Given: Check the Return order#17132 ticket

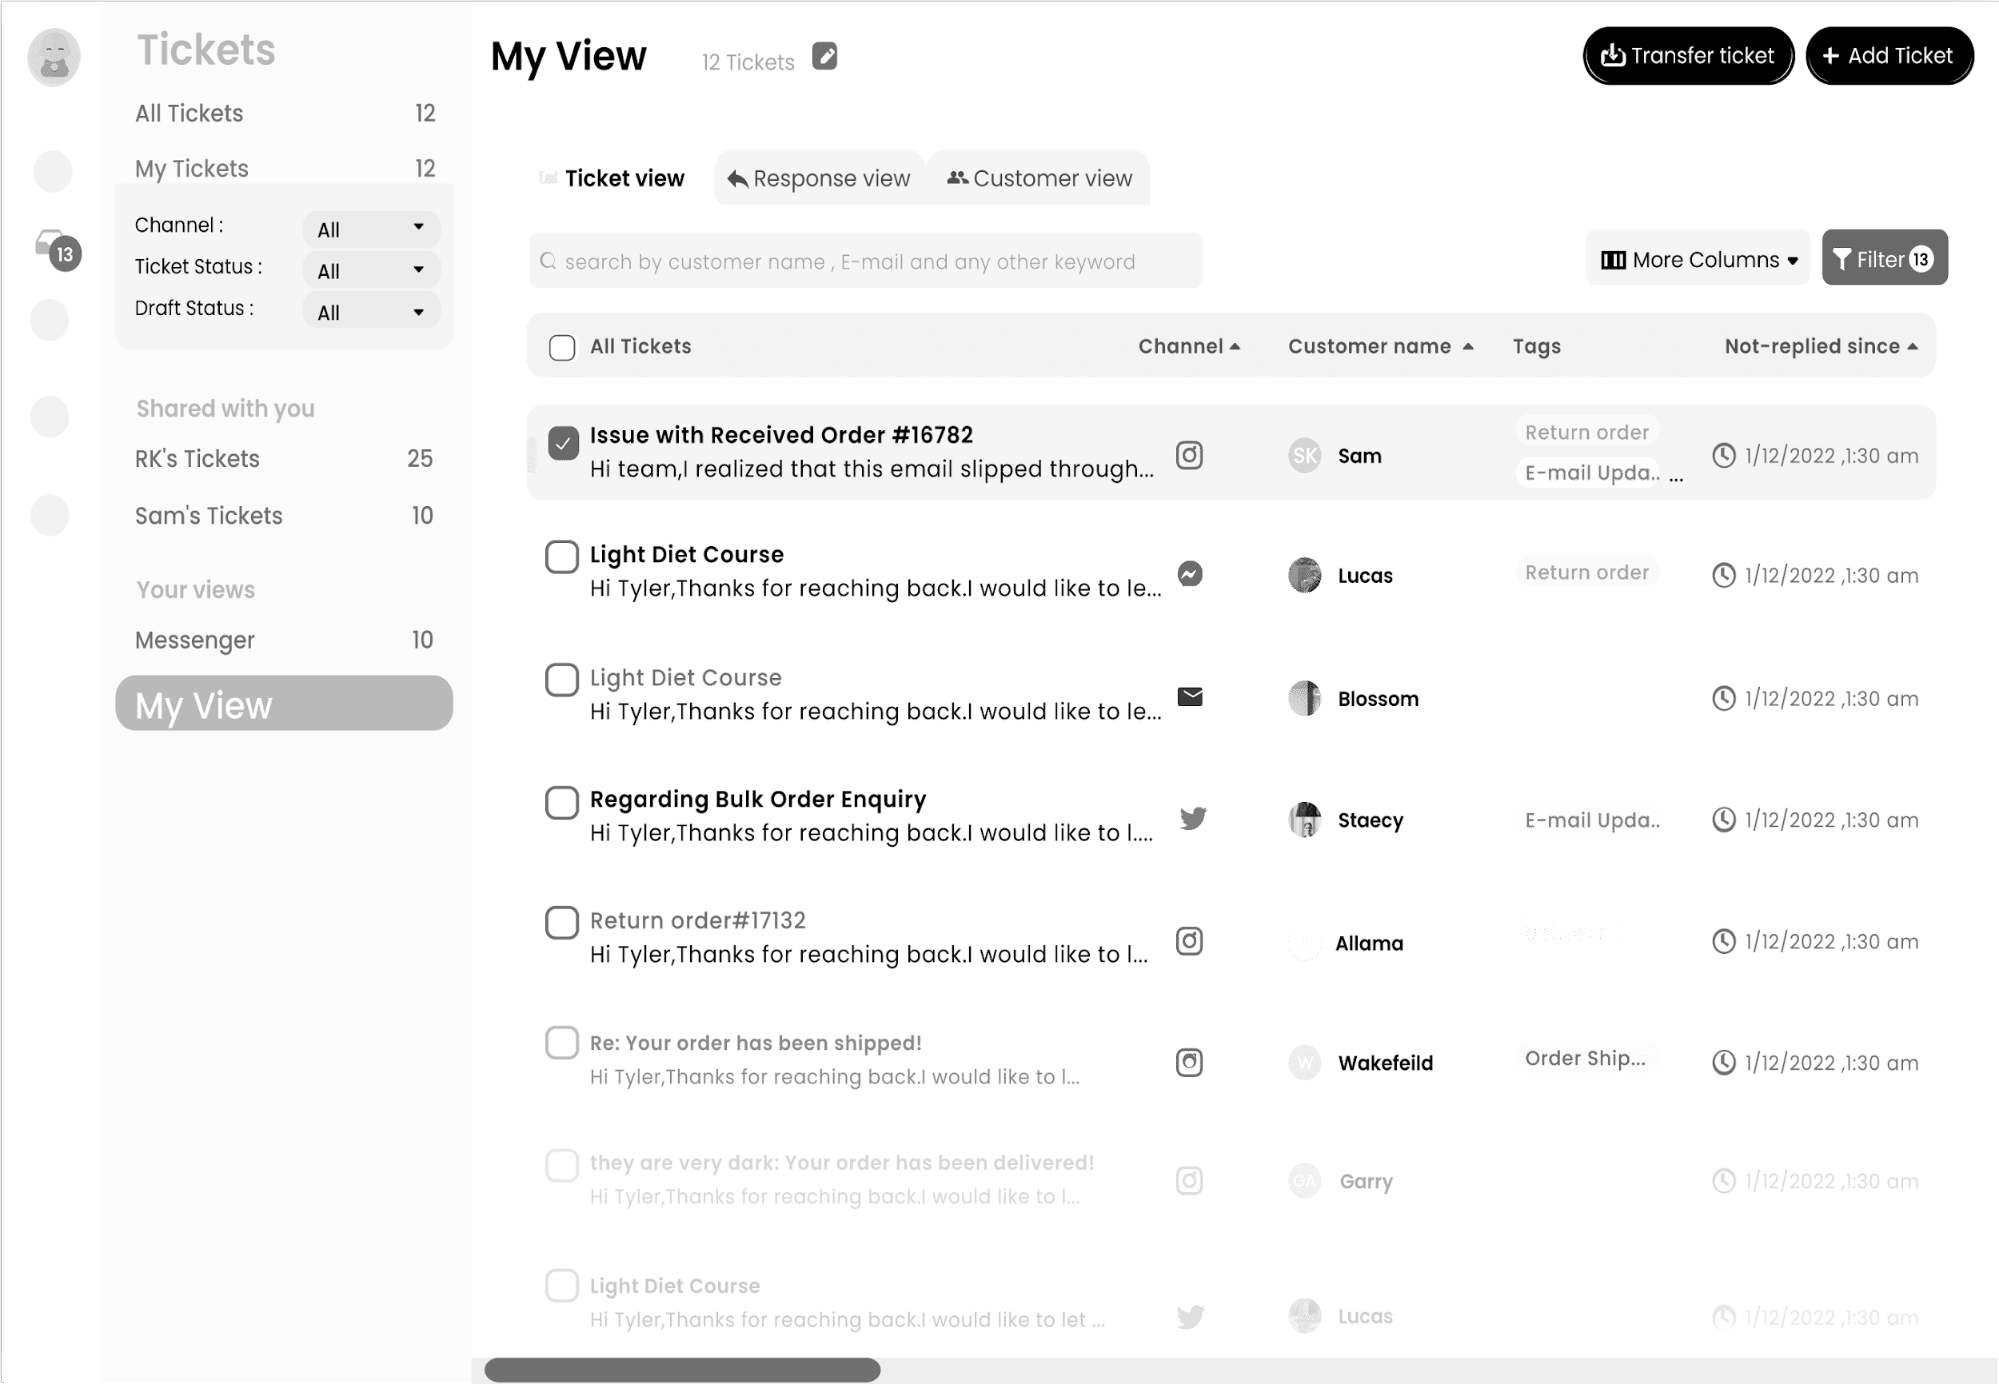Looking at the screenshot, I should coord(562,922).
